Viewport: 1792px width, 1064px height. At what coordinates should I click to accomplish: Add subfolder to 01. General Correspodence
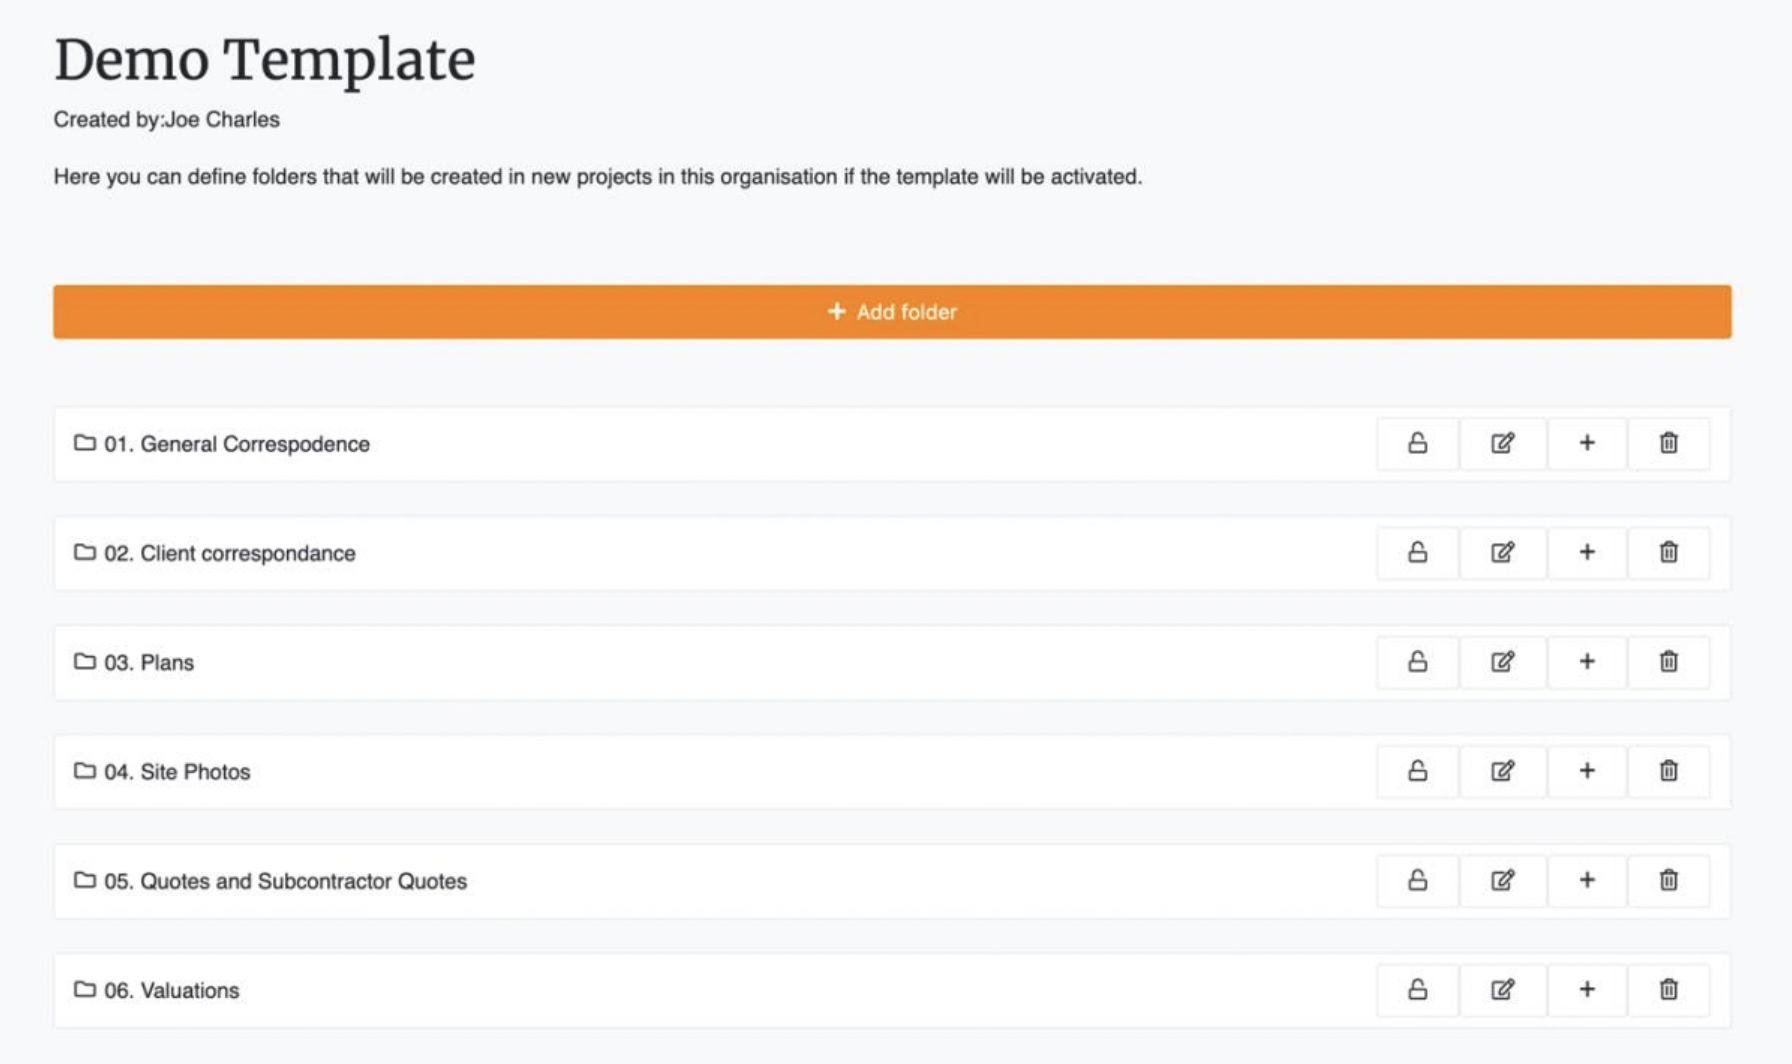1586,443
